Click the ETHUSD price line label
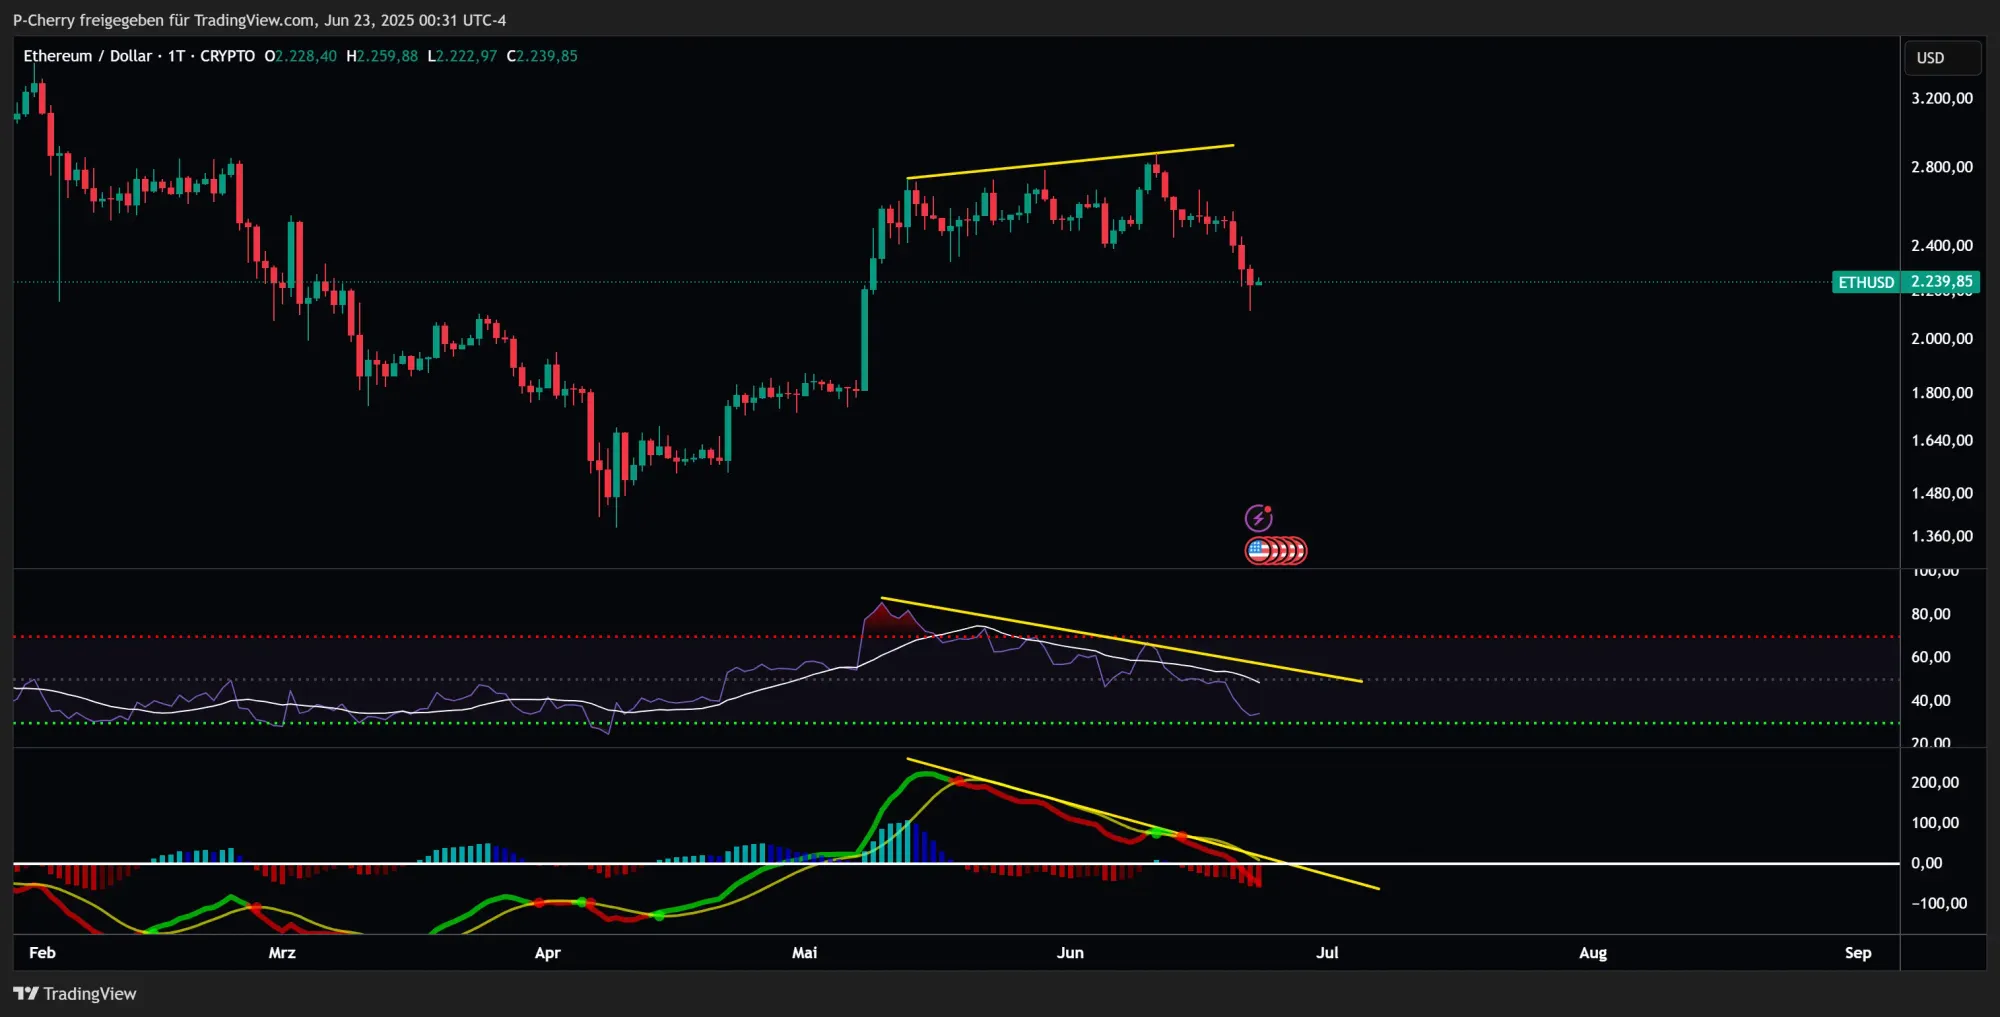Image resolution: width=2000 pixels, height=1017 pixels. point(1866,282)
